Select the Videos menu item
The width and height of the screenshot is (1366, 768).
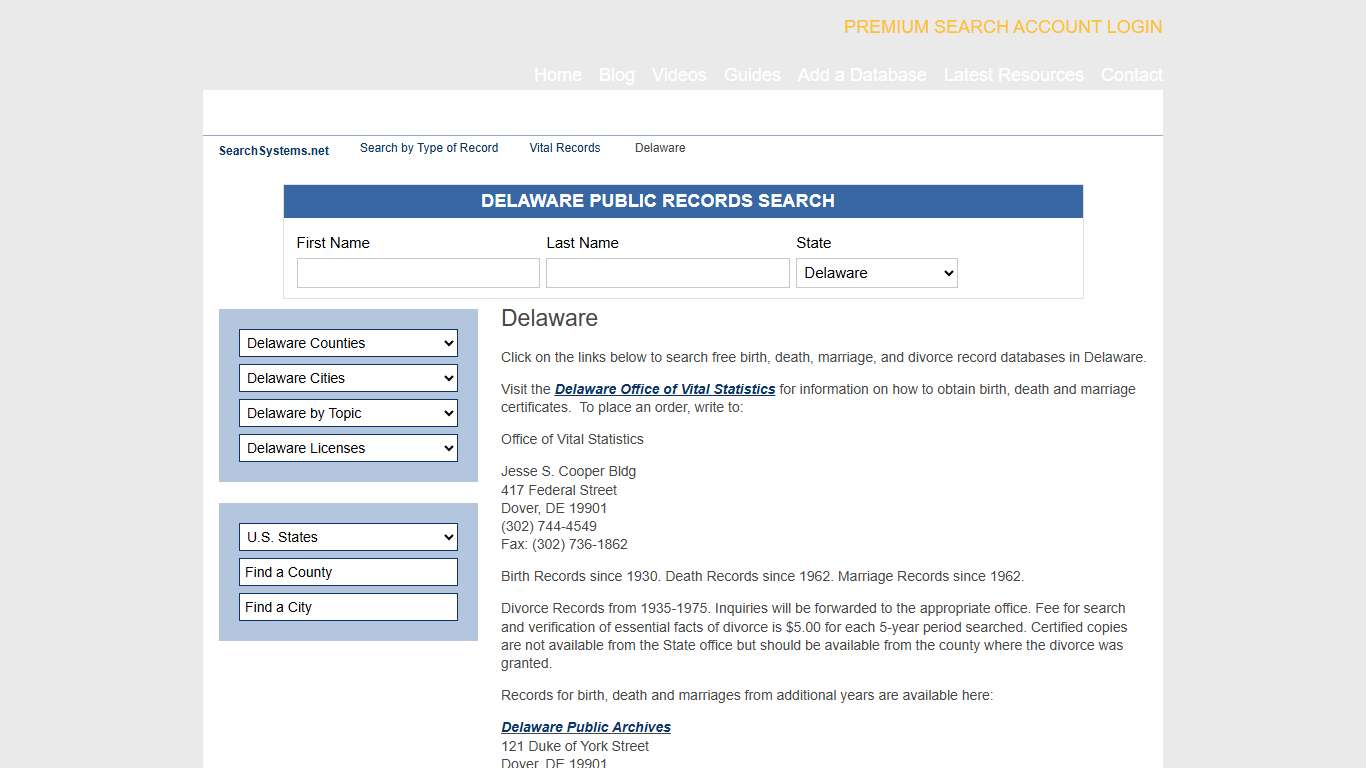(679, 75)
